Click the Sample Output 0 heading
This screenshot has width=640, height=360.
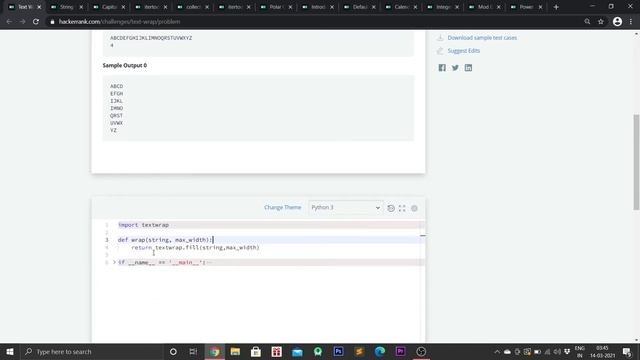(124, 65)
